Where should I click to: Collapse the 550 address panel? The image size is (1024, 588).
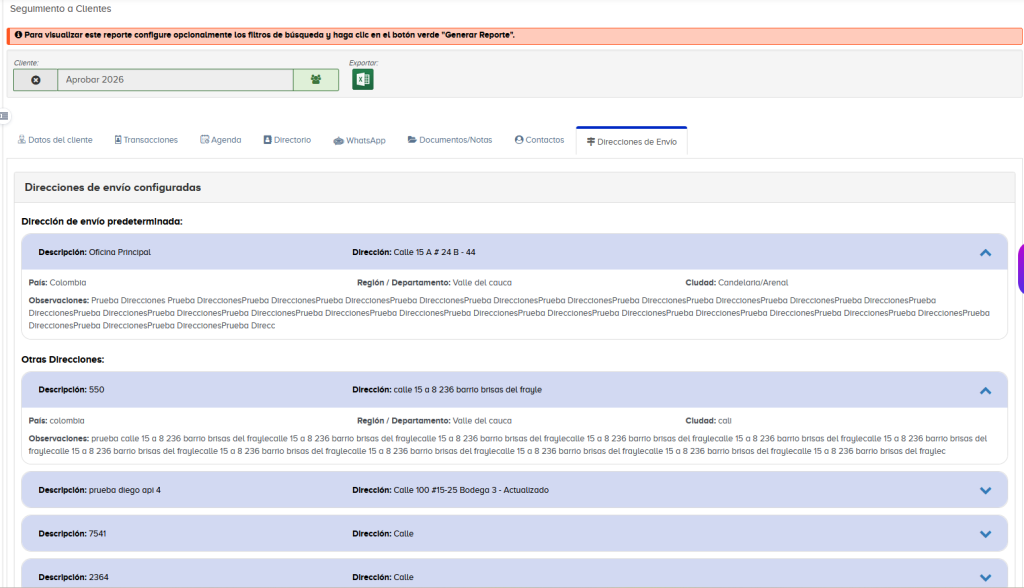985,391
